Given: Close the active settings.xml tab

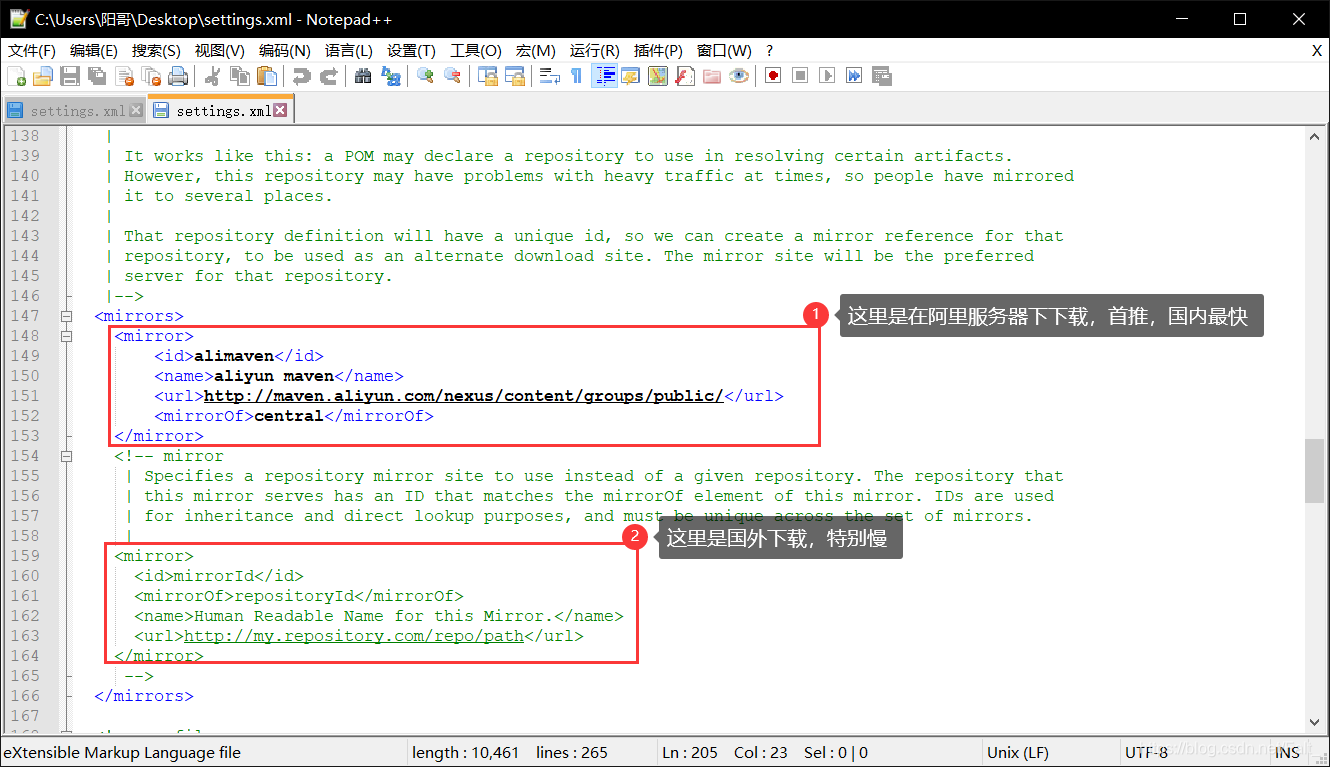Looking at the screenshot, I should [x=280, y=110].
